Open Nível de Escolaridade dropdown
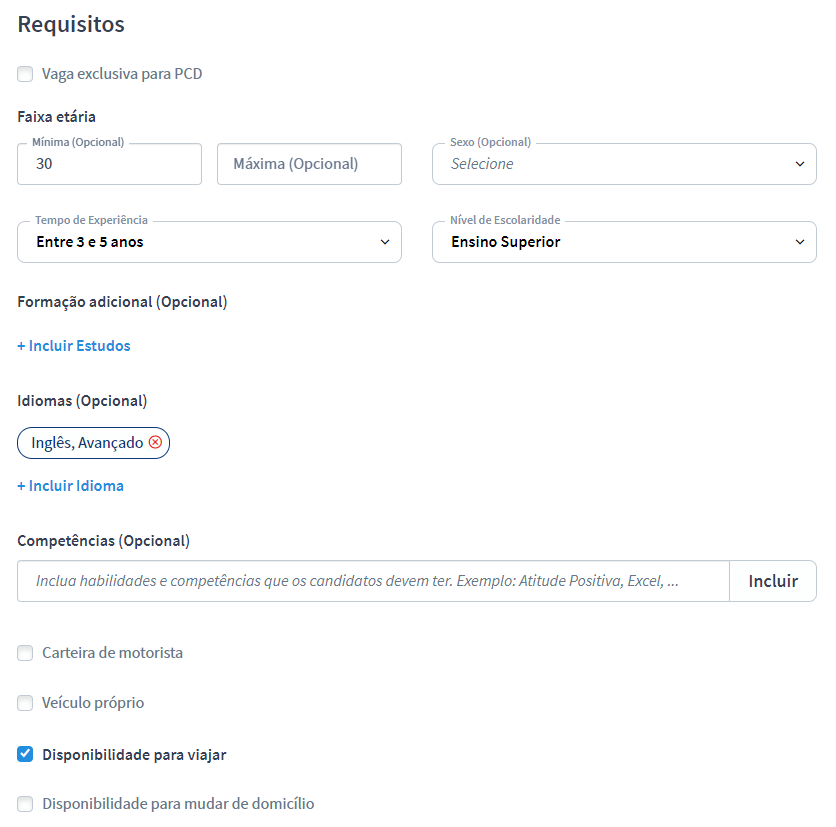Viewport: 836px width, 827px height. (623, 242)
